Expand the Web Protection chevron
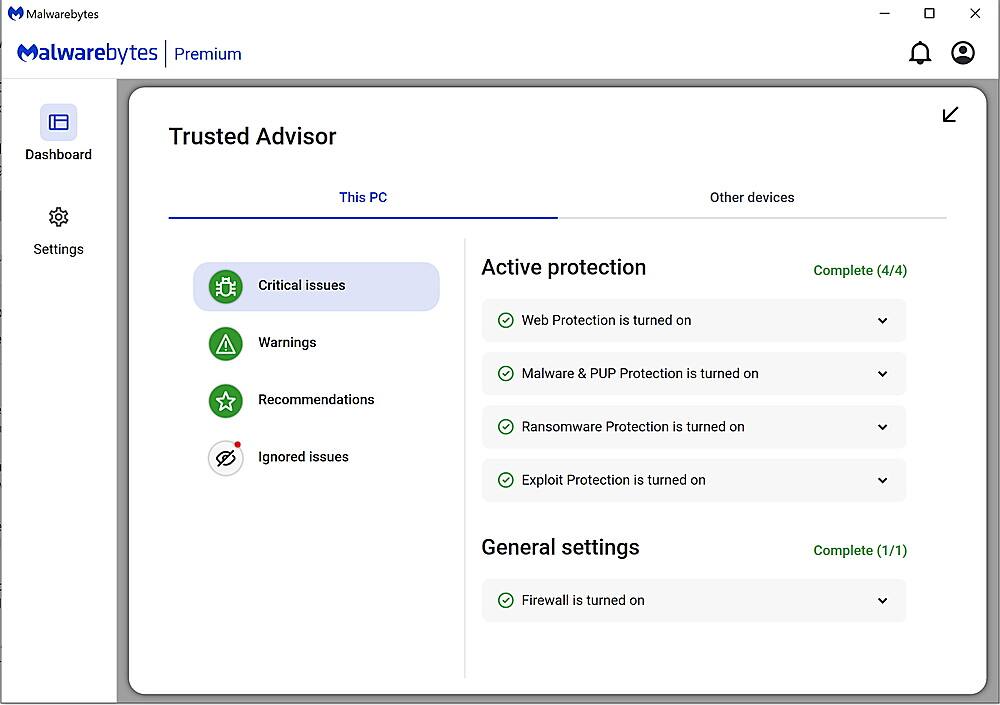Image resolution: width=1000 pixels, height=705 pixels. point(883,320)
